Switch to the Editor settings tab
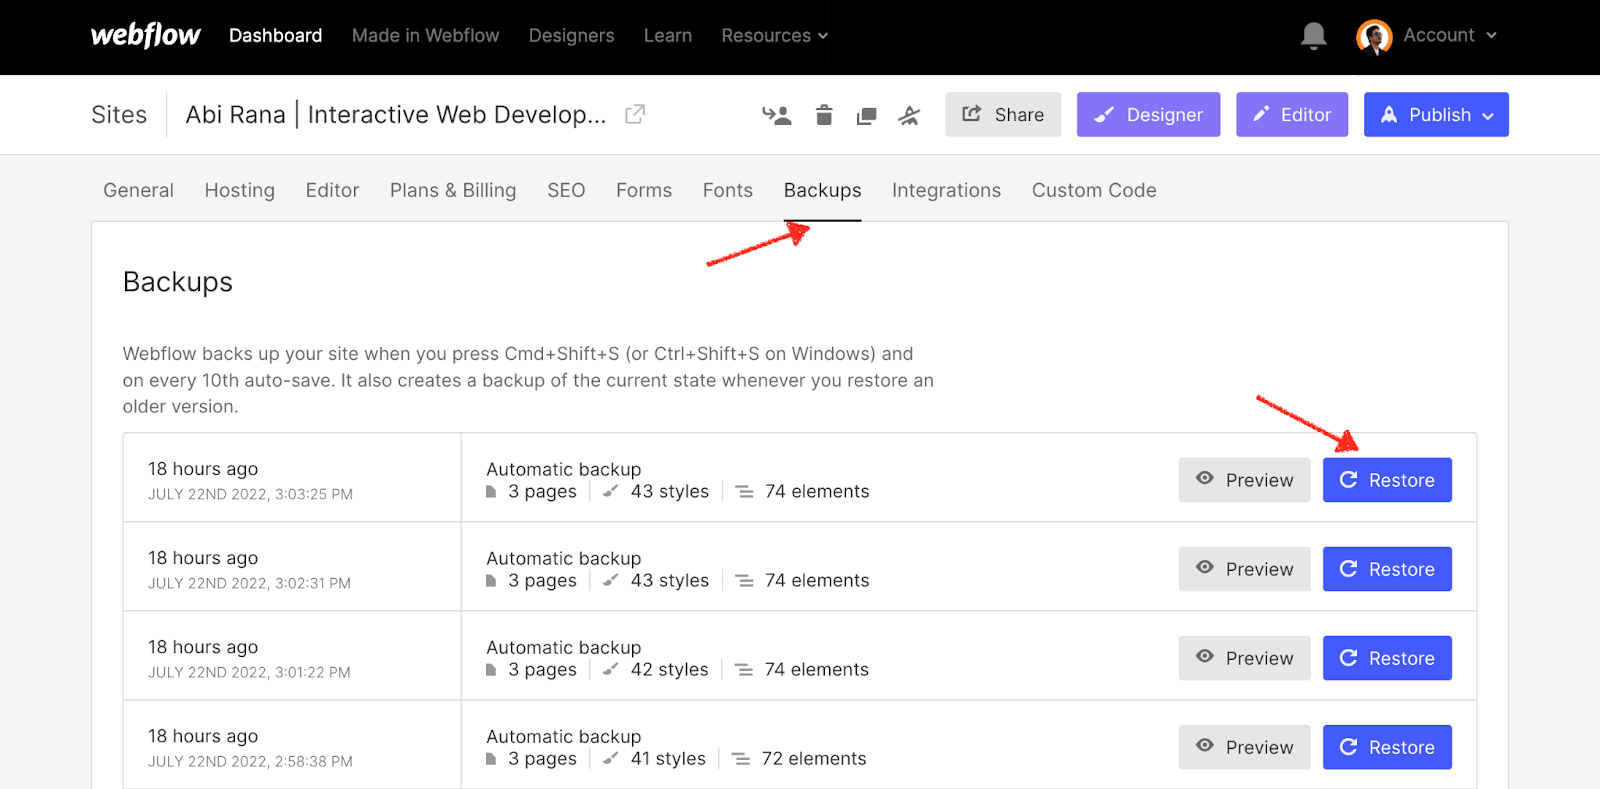Viewport: 1600px width, 789px height. pos(332,190)
